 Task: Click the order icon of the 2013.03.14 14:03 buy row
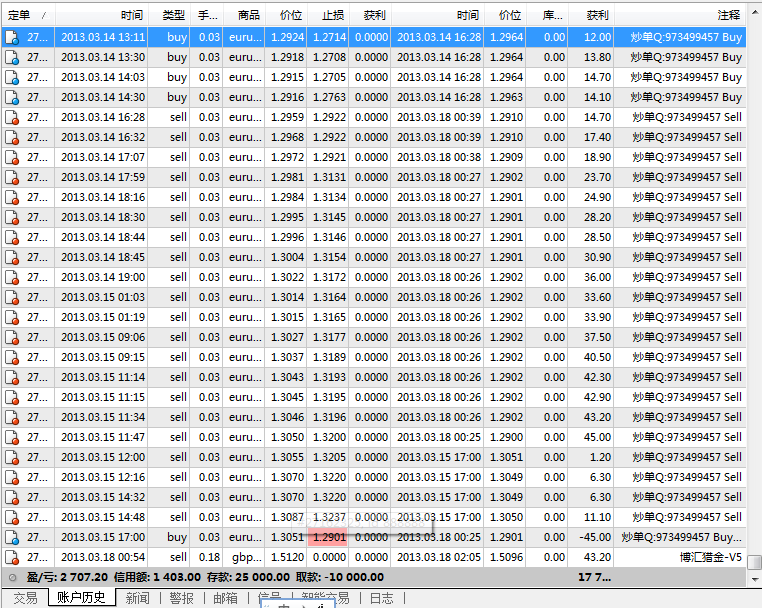(12, 77)
